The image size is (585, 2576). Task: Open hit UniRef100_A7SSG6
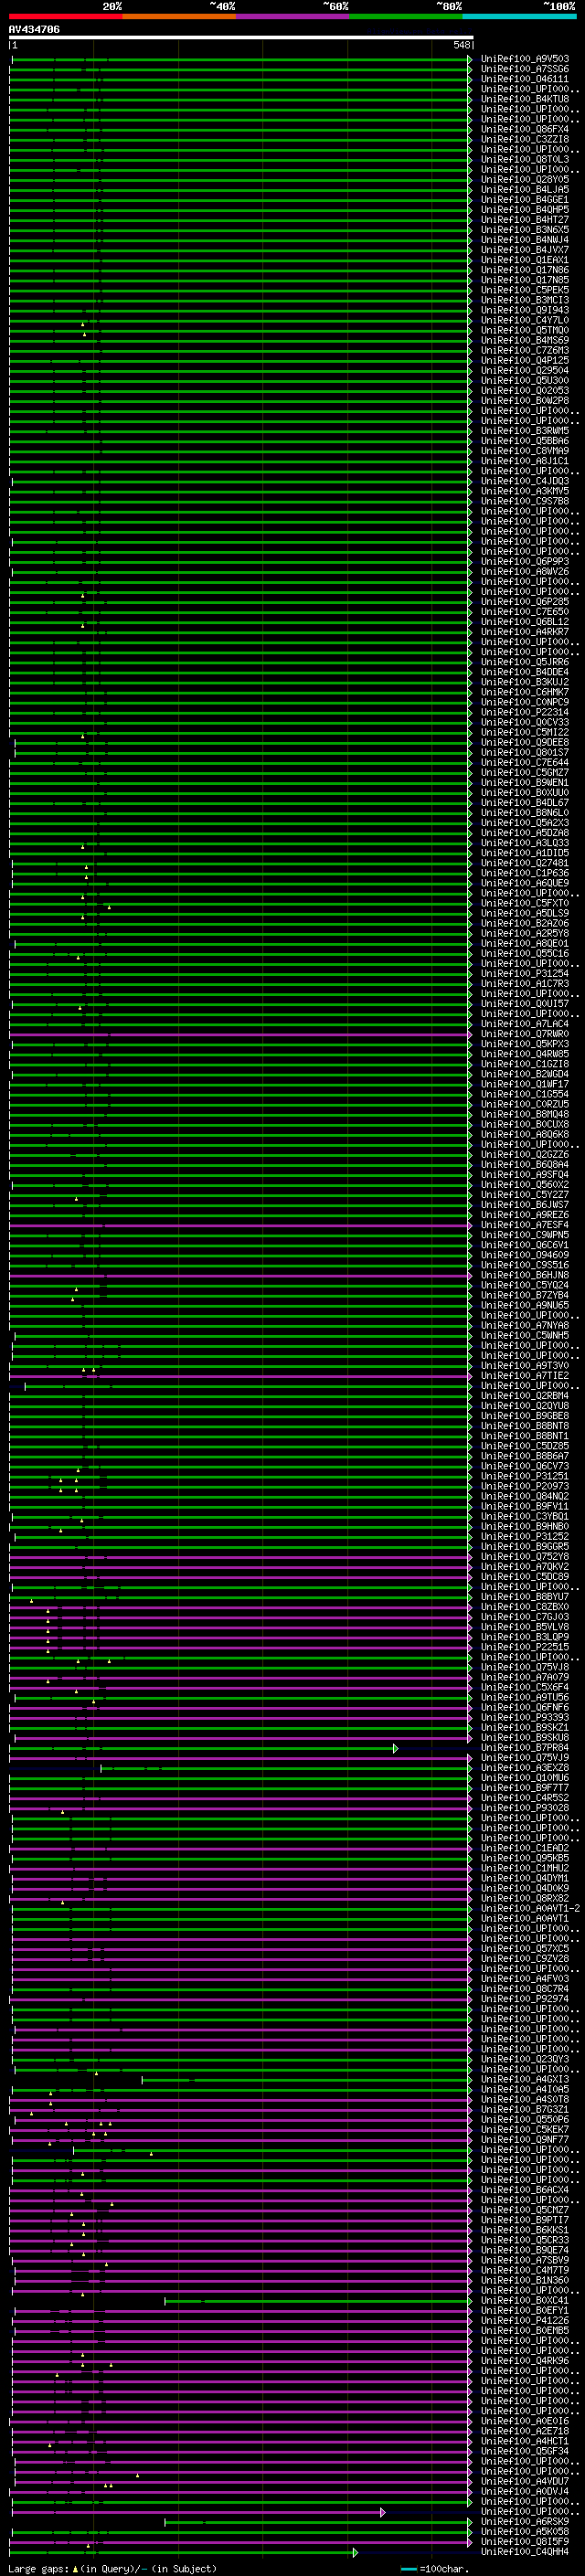click(x=525, y=69)
